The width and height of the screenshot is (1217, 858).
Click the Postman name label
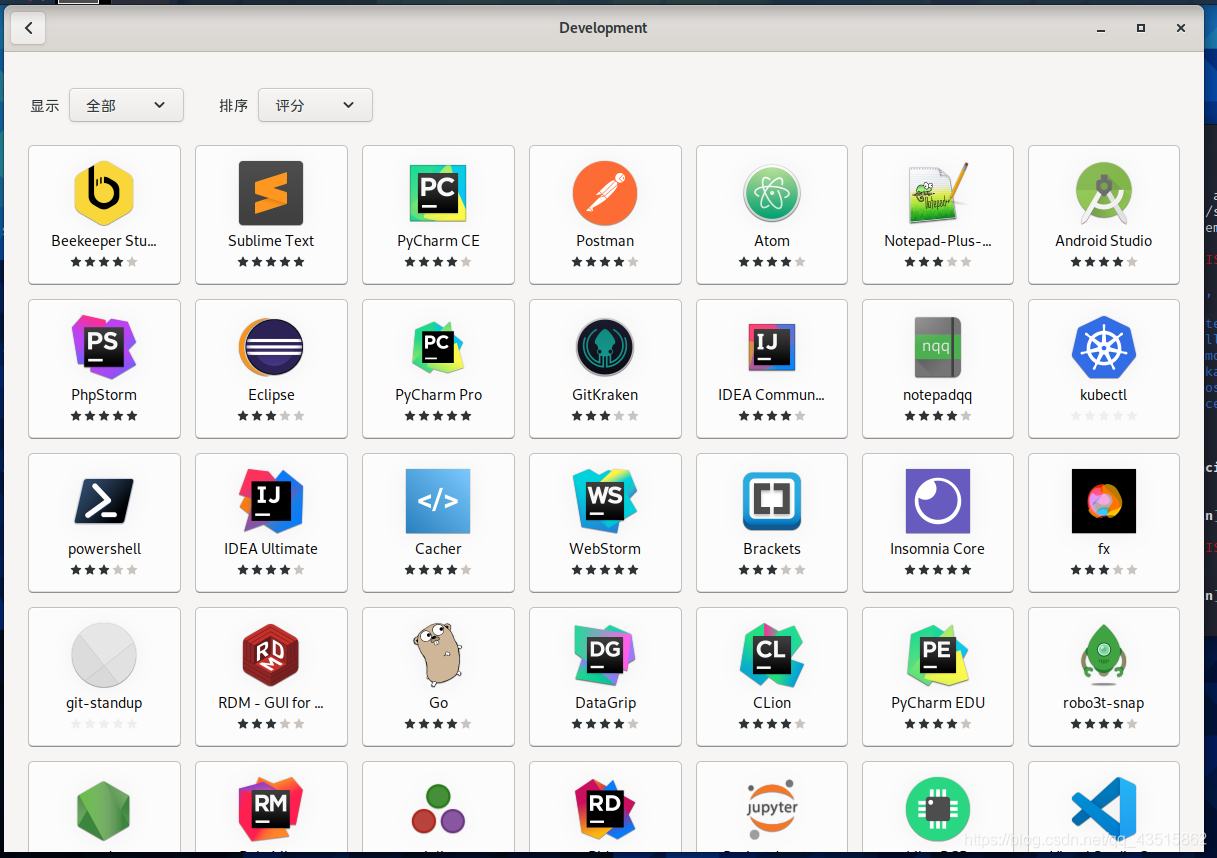(x=605, y=241)
